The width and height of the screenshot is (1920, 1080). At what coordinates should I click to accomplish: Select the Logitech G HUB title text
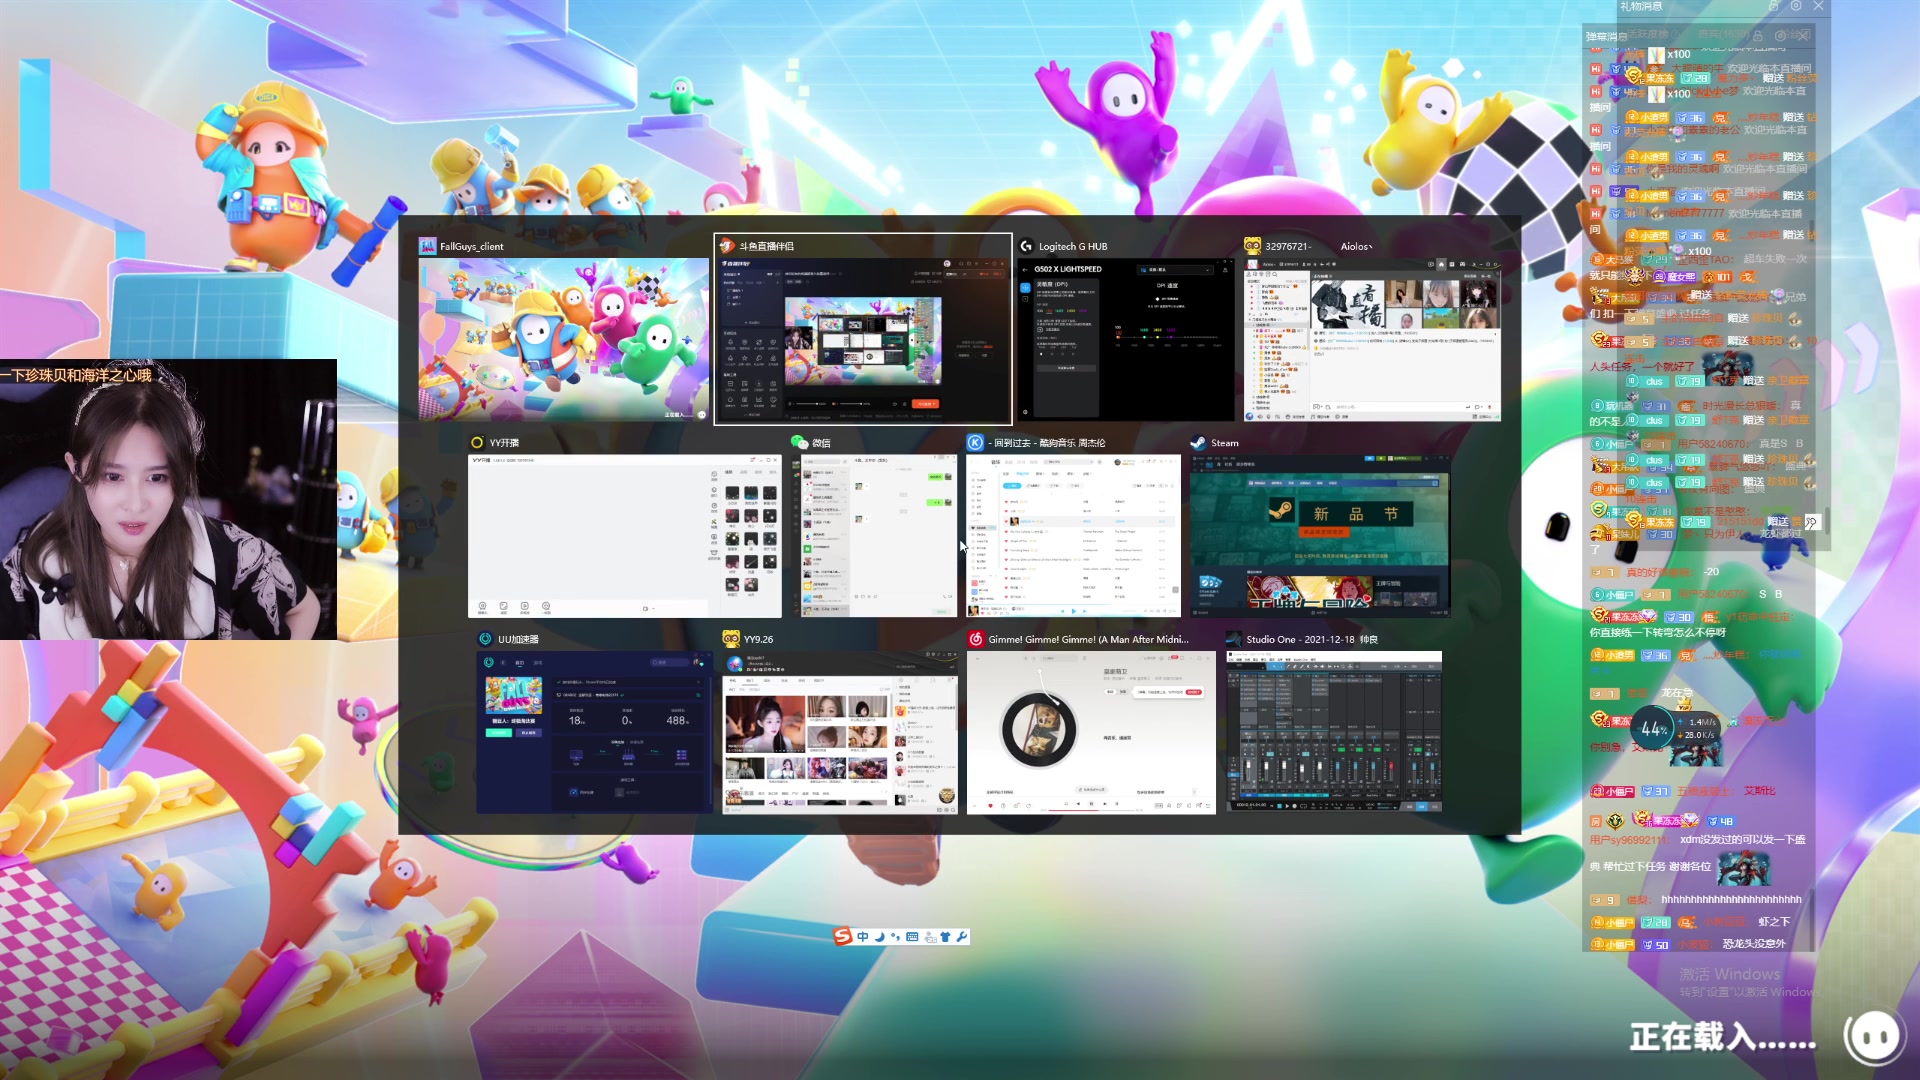coord(1073,246)
